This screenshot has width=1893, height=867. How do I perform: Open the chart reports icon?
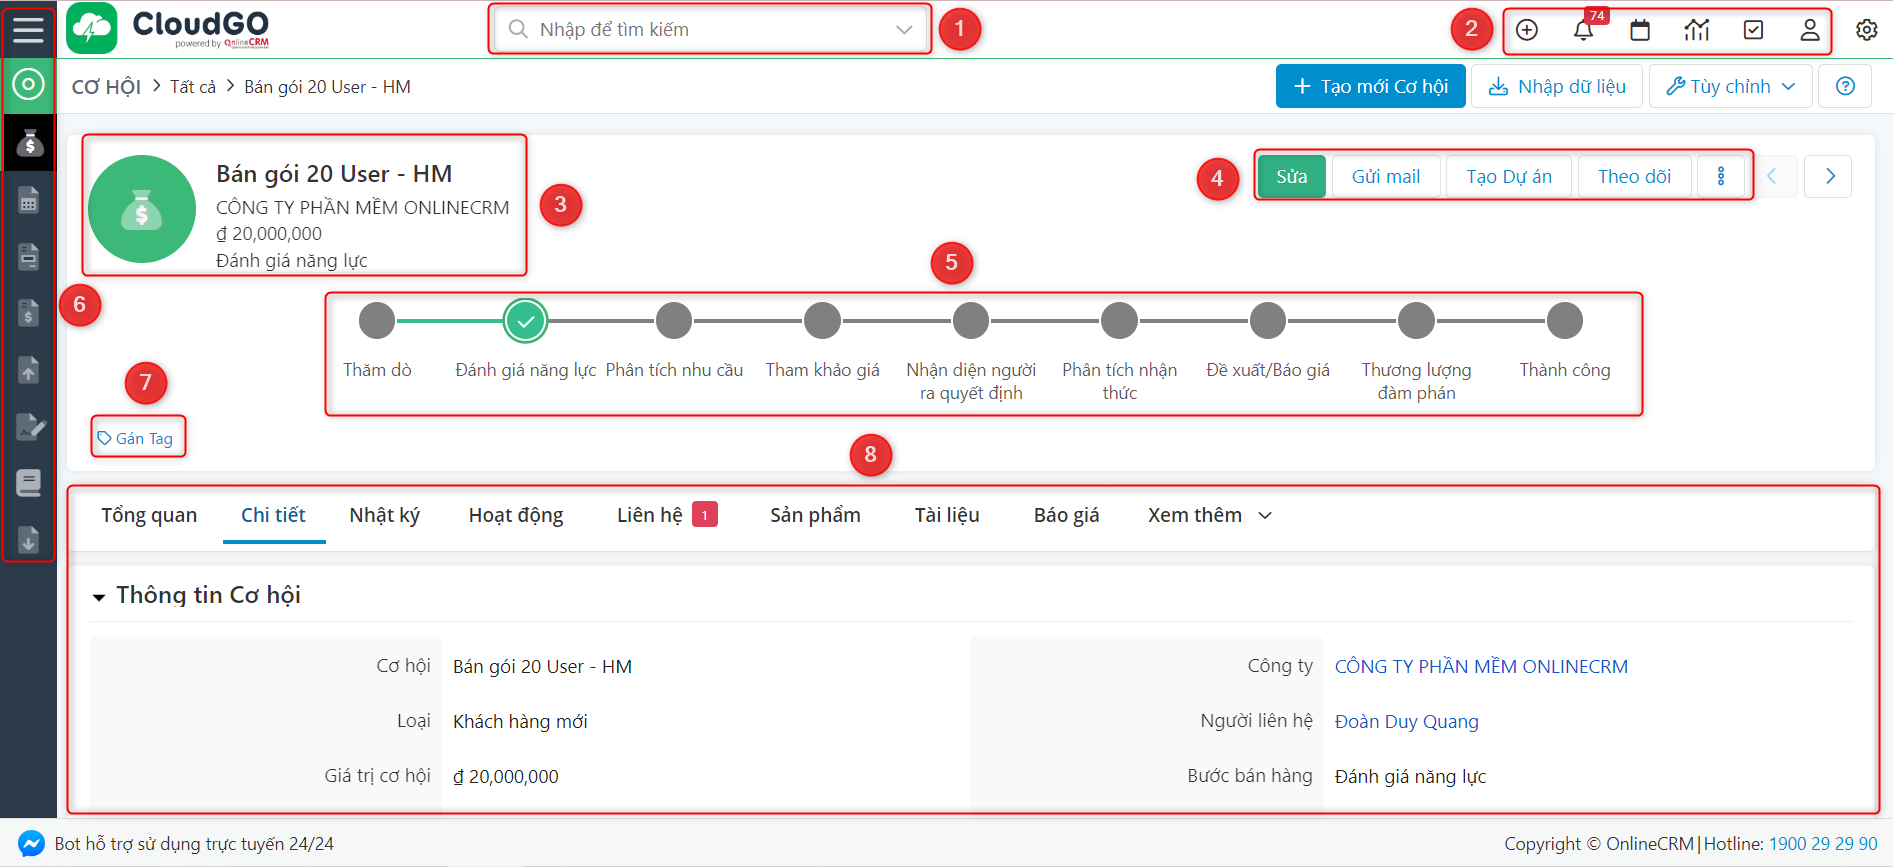(x=1697, y=30)
